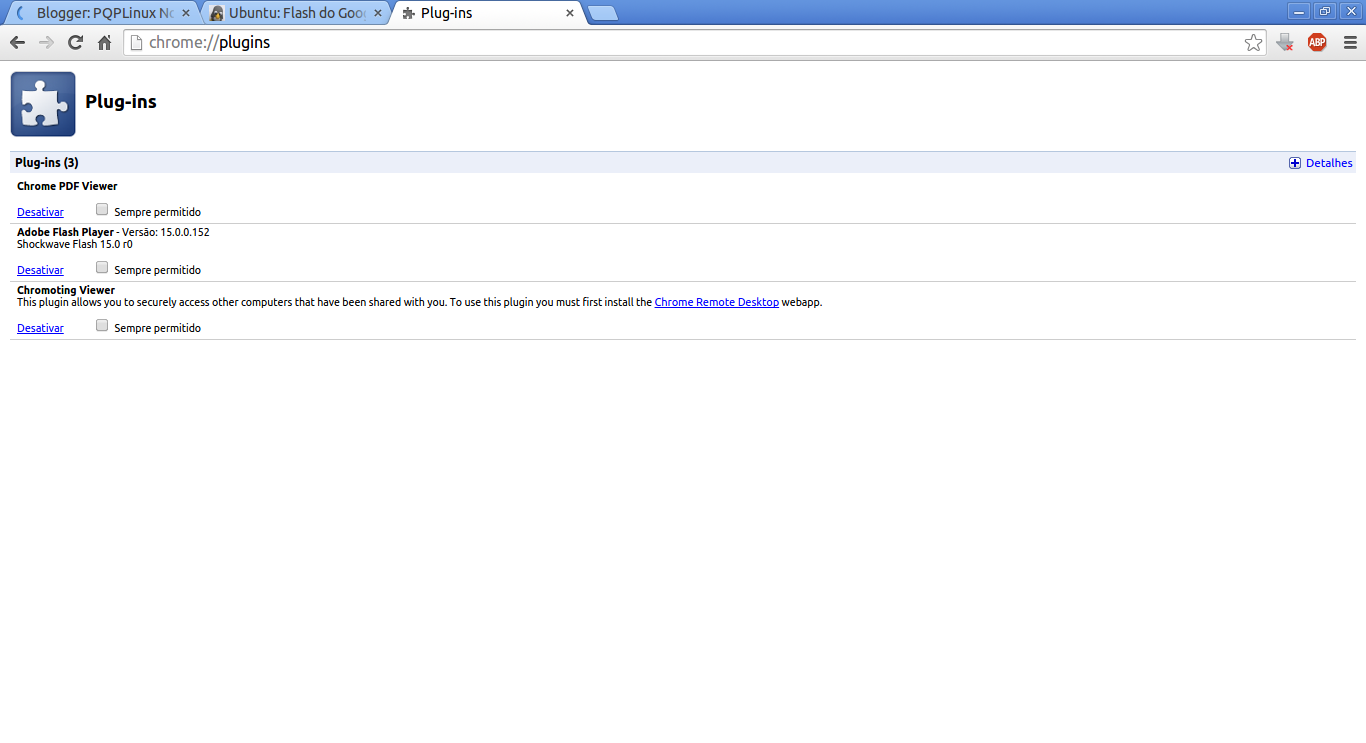
Task: Expand plugin details via Detalhes link
Action: (1329, 163)
